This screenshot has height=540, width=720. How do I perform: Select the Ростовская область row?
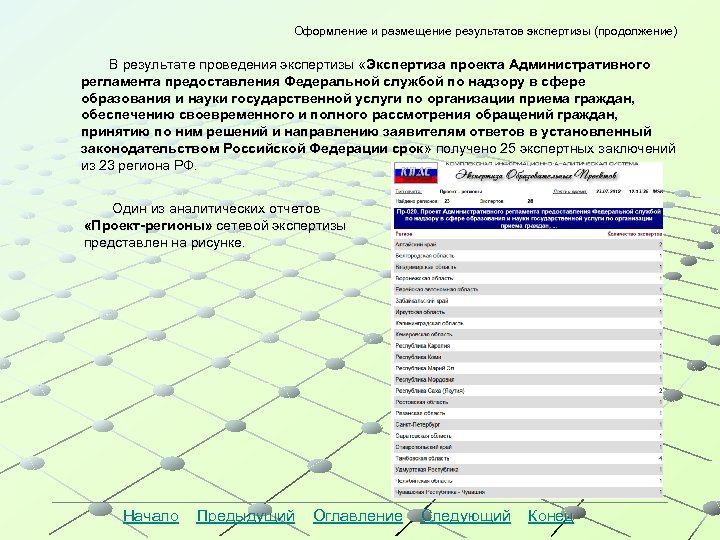(x=529, y=402)
